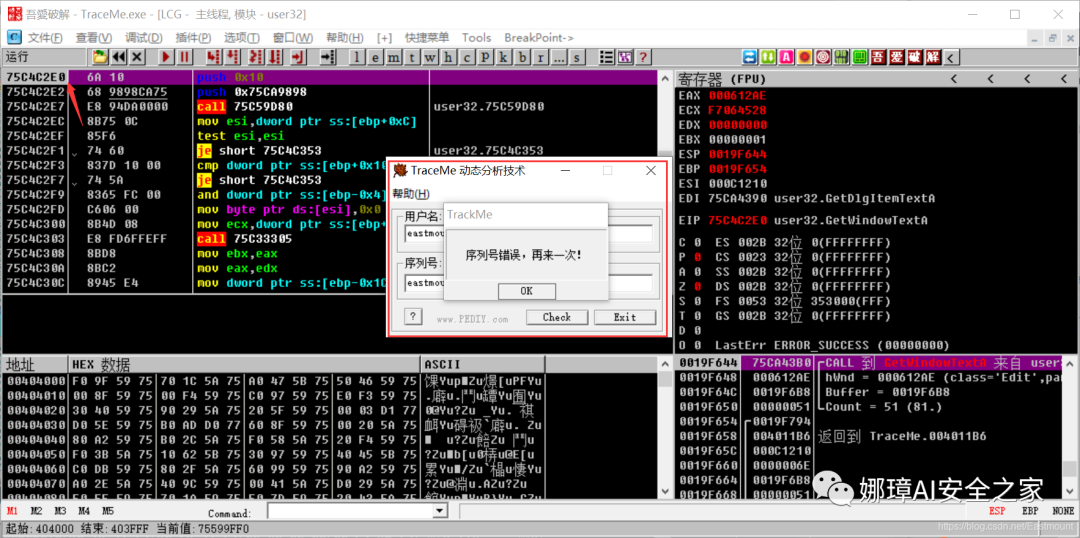Click the Check button in the TraceMe dialog

pos(557,317)
